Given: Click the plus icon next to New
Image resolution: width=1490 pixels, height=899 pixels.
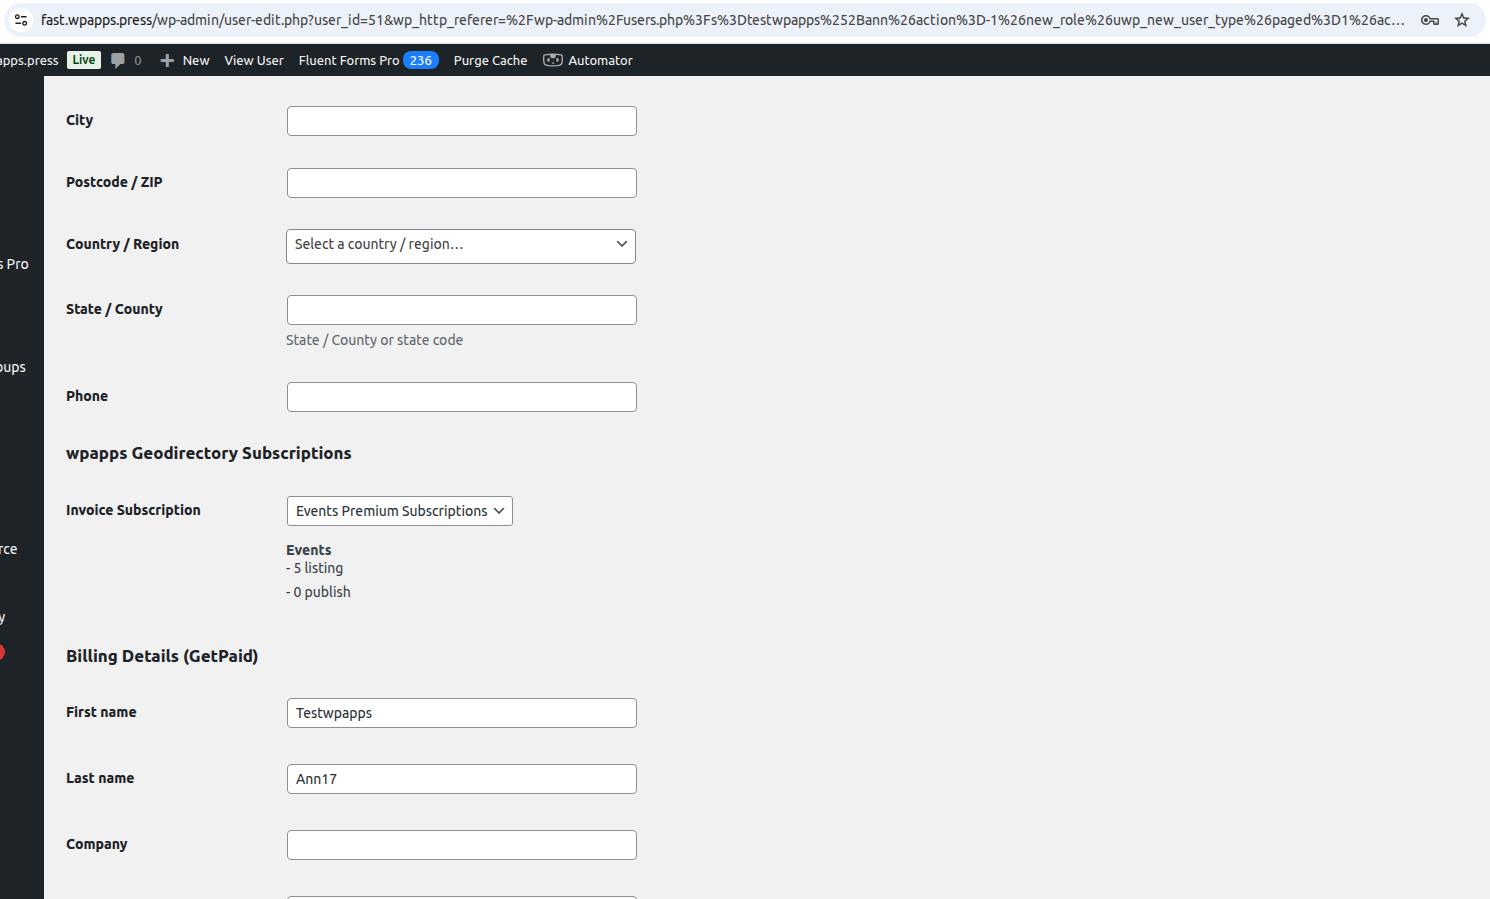Looking at the screenshot, I should point(167,61).
